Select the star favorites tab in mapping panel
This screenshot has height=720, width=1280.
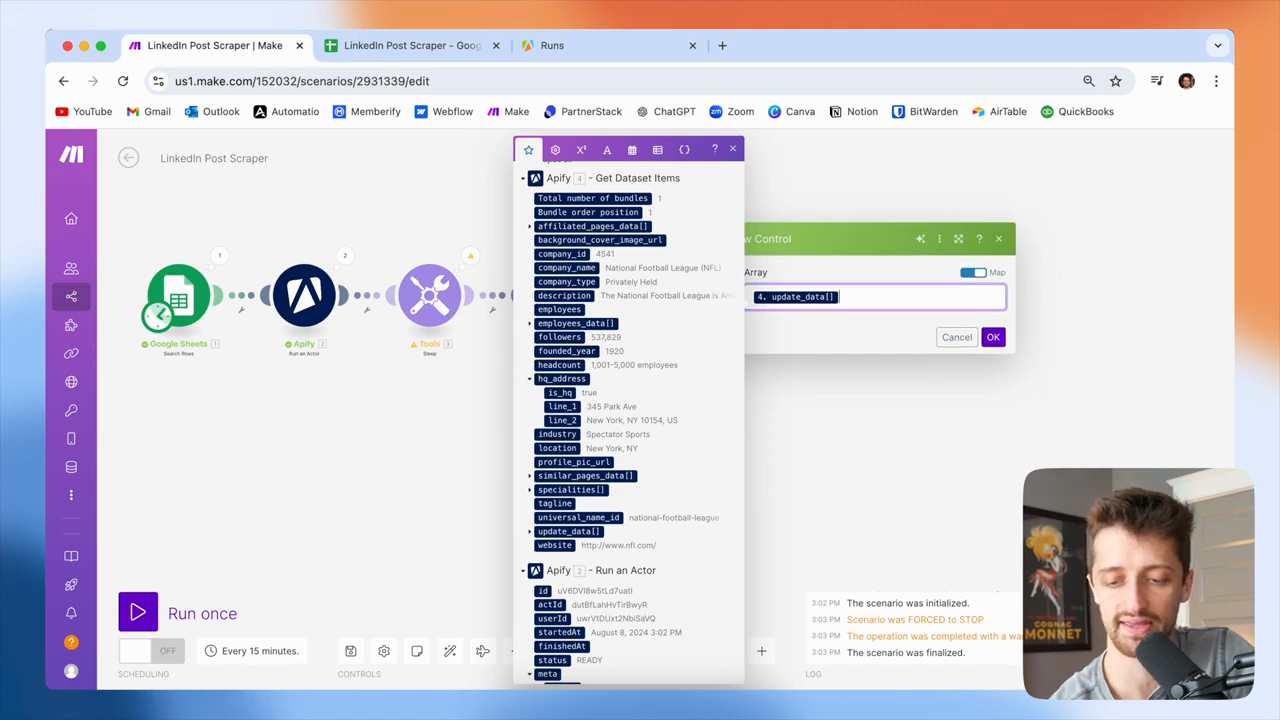529,150
